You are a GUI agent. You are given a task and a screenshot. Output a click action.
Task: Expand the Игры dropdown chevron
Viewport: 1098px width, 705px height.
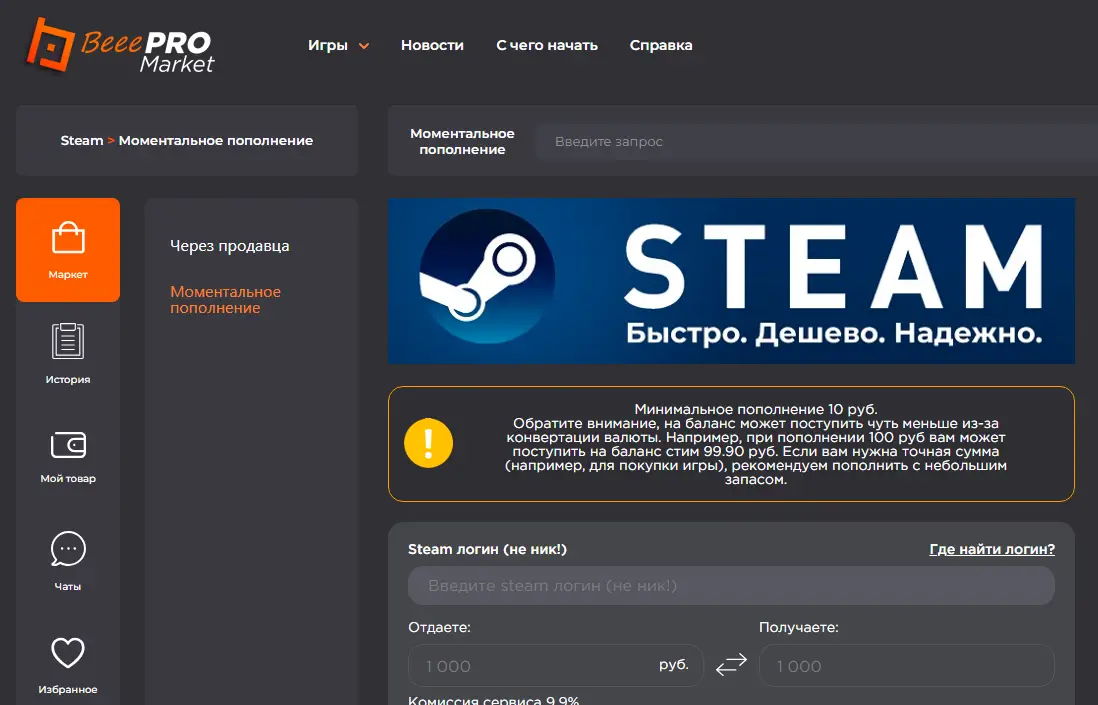point(364,46)
